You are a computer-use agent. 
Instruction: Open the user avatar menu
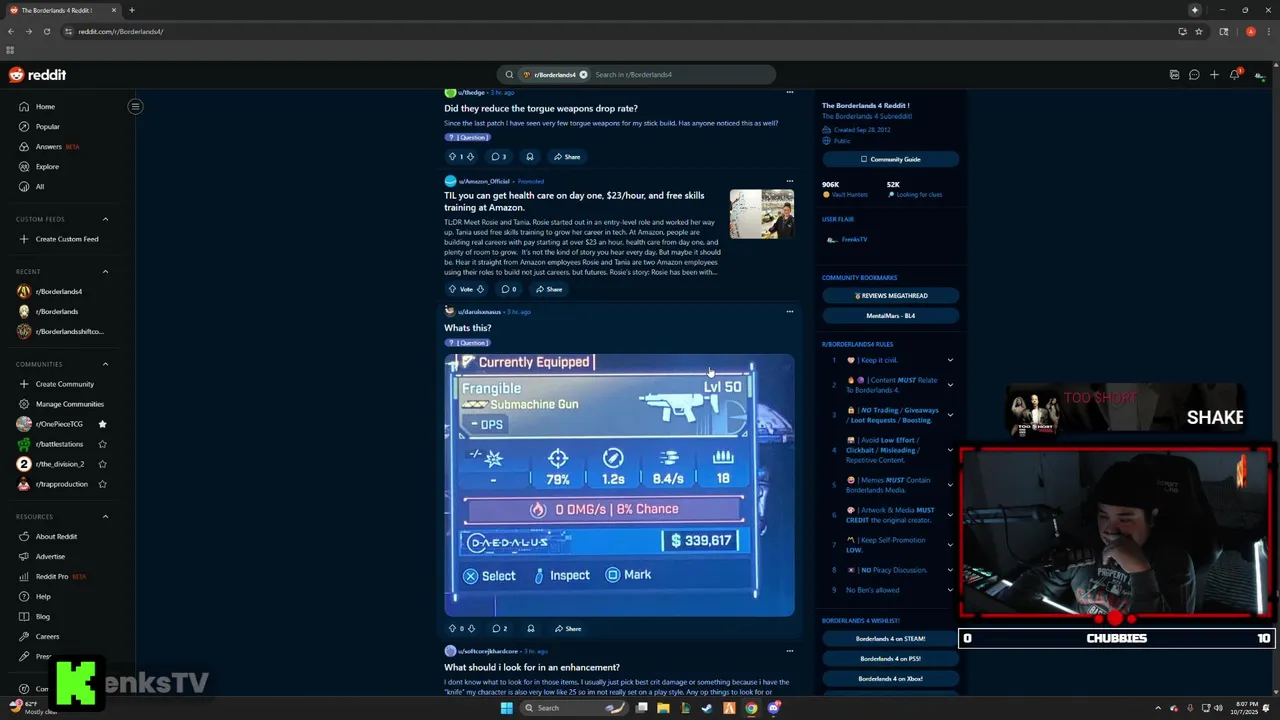click(1259, 75)
